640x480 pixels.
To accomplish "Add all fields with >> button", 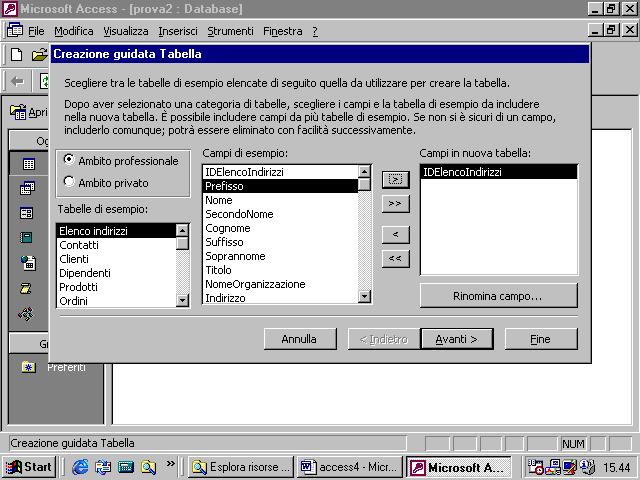I will coord(396,203).
